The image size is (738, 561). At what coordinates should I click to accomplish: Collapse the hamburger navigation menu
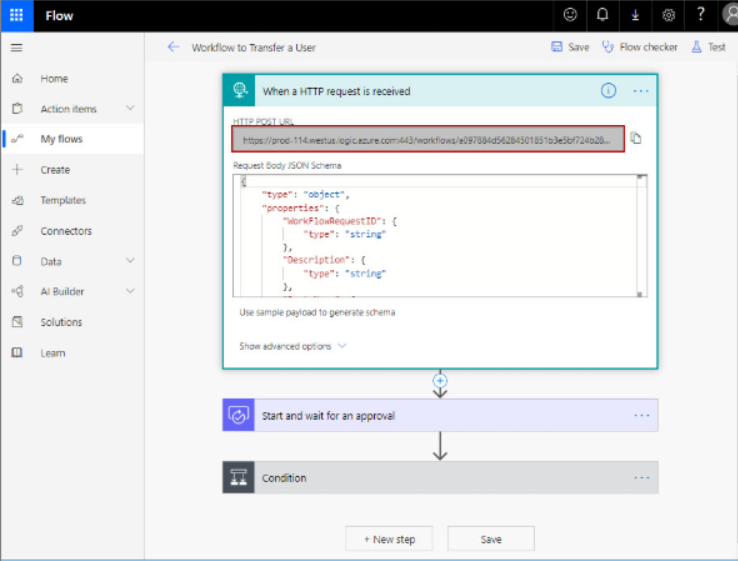click(16, 48)
